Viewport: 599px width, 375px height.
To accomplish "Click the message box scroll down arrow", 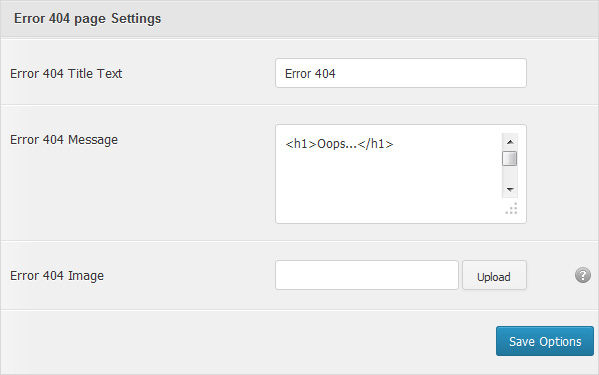I will (510, 189).
